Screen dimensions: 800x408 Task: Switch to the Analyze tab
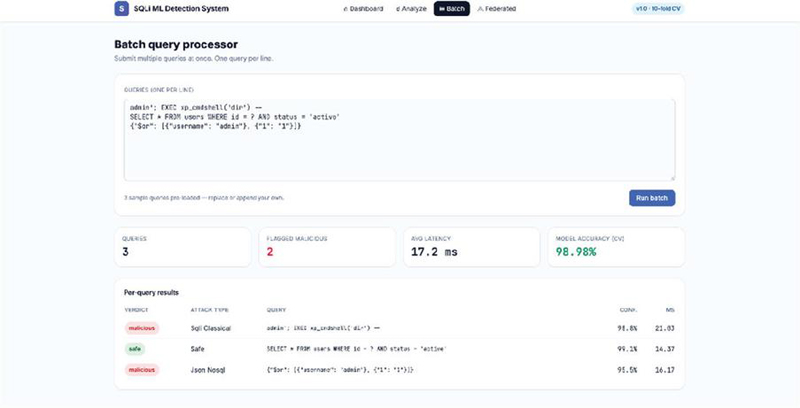point(411,9)
